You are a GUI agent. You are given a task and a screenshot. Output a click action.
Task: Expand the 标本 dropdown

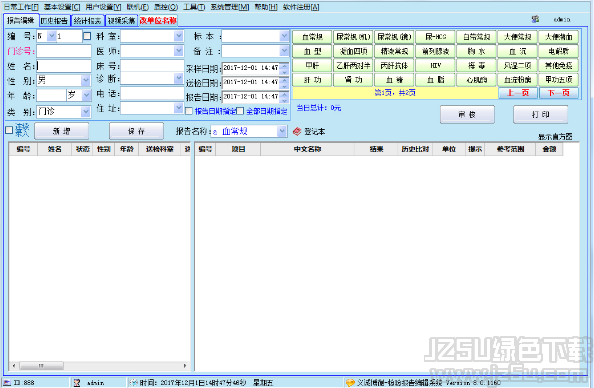(284, 36)
